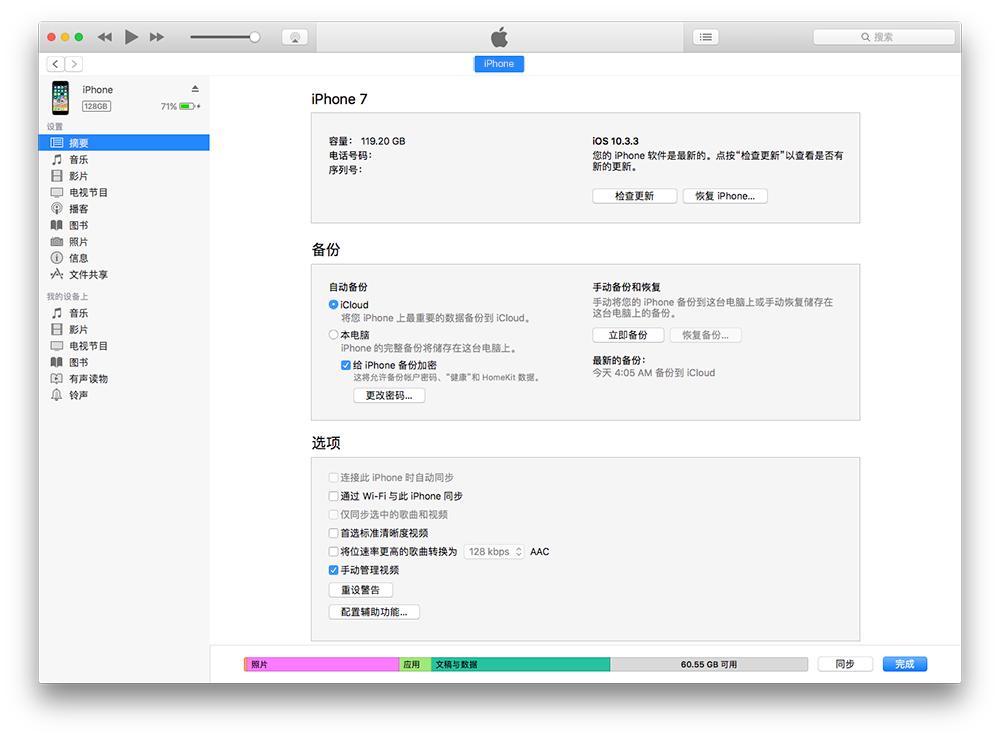Open 文件共享 in the sidebar
The width and height of the screenshot is (1000, 738).
point(124,275)
